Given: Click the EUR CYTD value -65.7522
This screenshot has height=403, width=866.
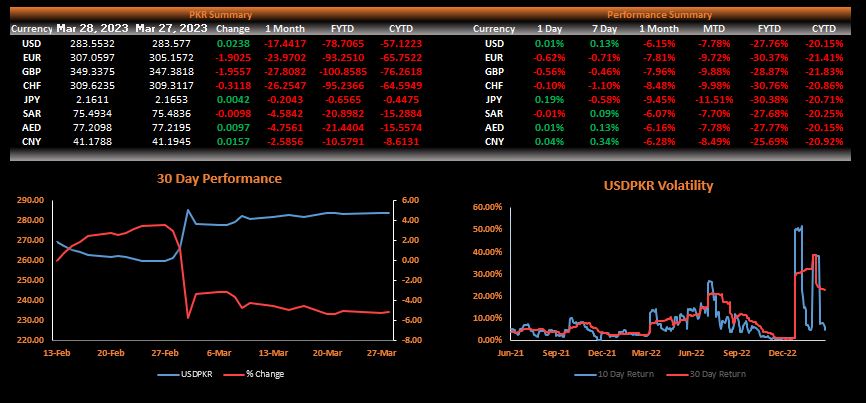Looking at the screenshot, I should pos(399,57).
